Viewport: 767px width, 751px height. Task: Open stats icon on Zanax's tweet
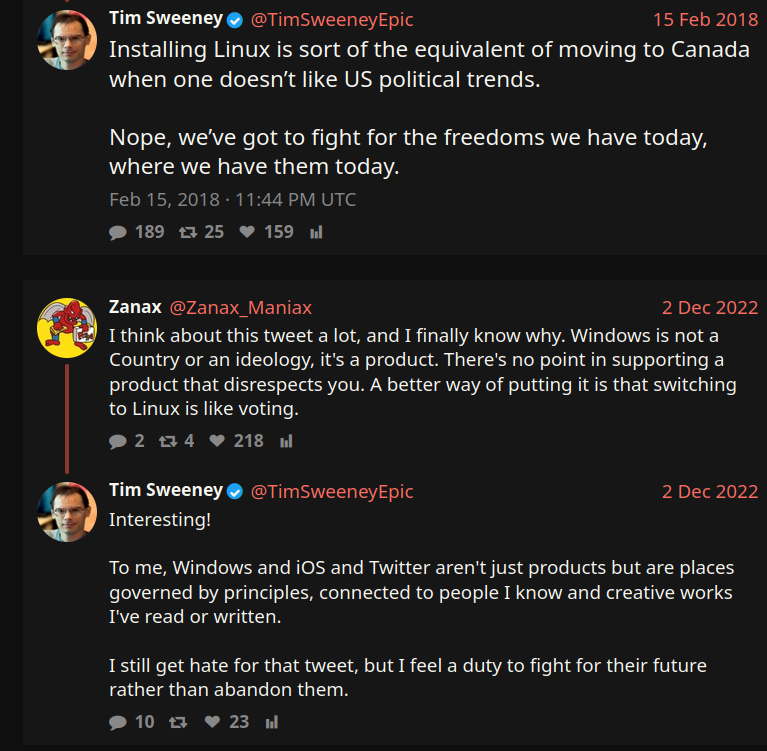click(x=286, y=441)
